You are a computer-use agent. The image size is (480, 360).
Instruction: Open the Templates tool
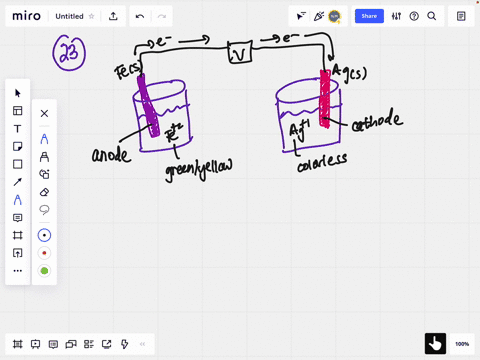point(18,111)
